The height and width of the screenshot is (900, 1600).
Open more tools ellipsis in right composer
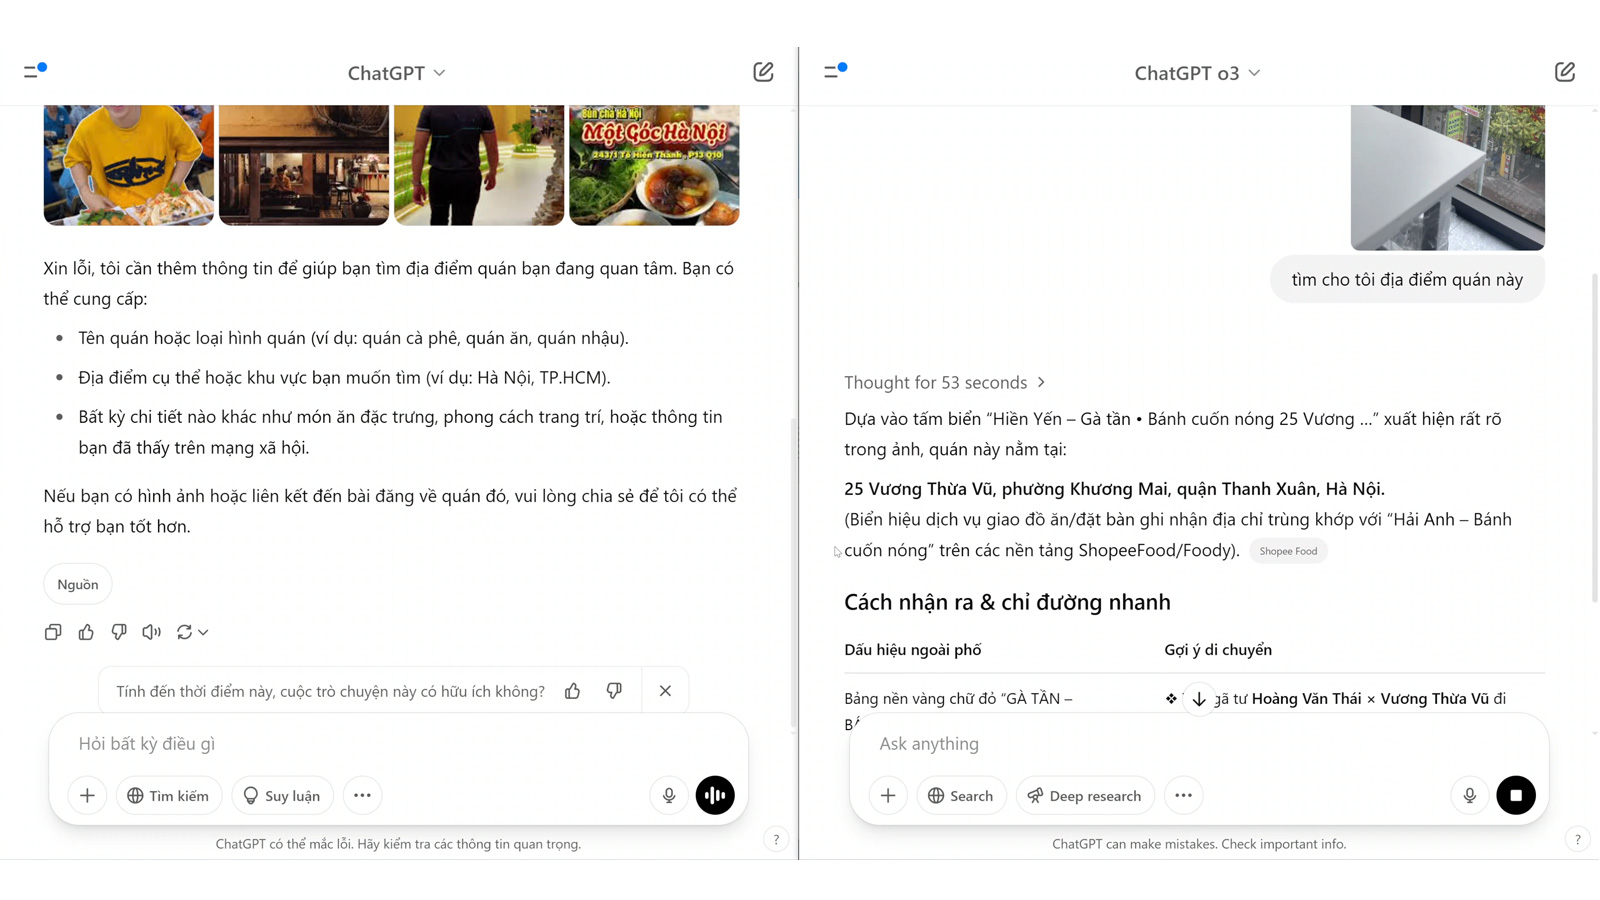click(1183, 796)
